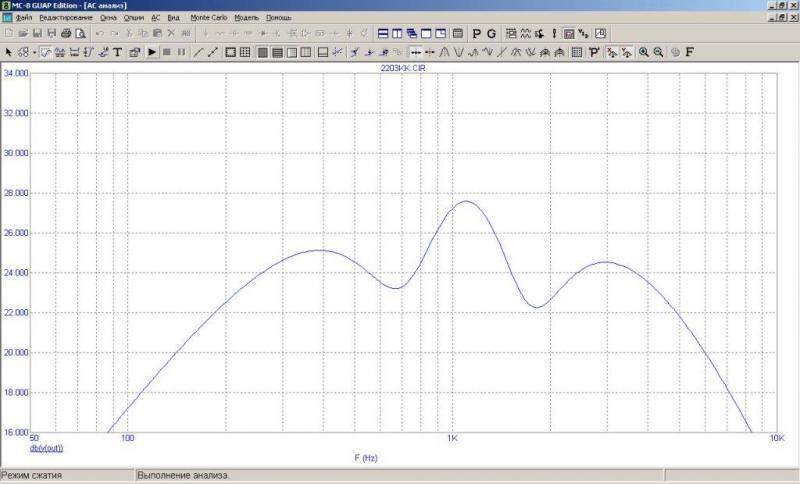Open the Monte Carlo menu
The image size is (800, 484).
coord(209,17)
